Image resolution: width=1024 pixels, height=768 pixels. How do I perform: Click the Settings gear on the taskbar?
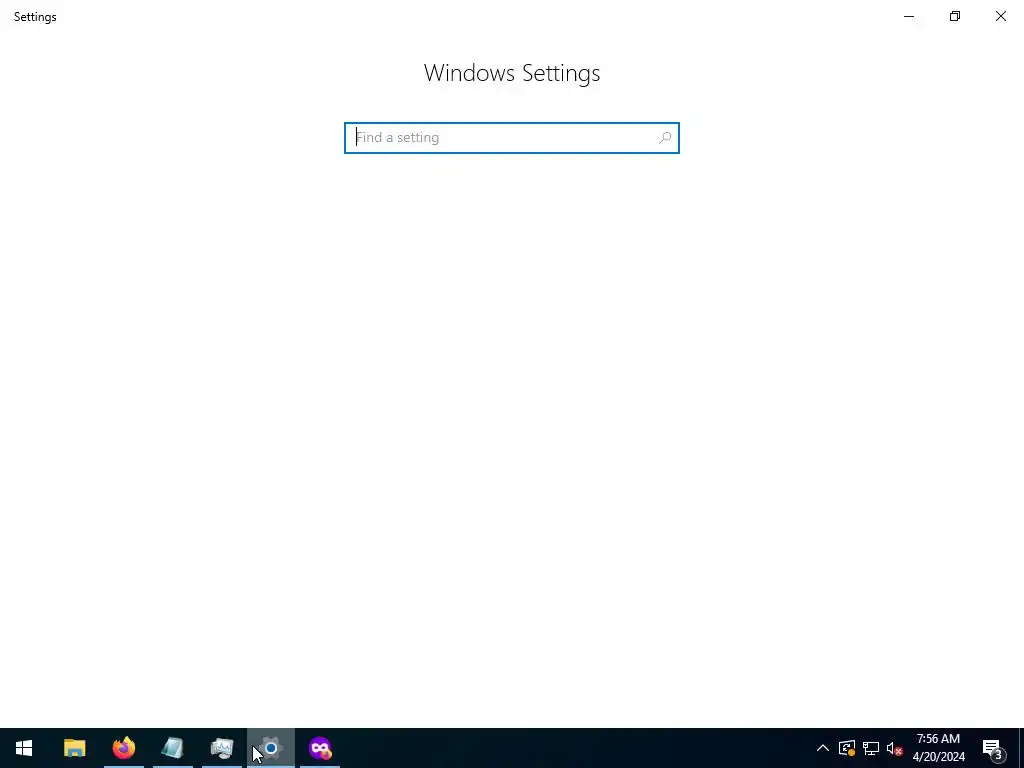coord(271,748)
